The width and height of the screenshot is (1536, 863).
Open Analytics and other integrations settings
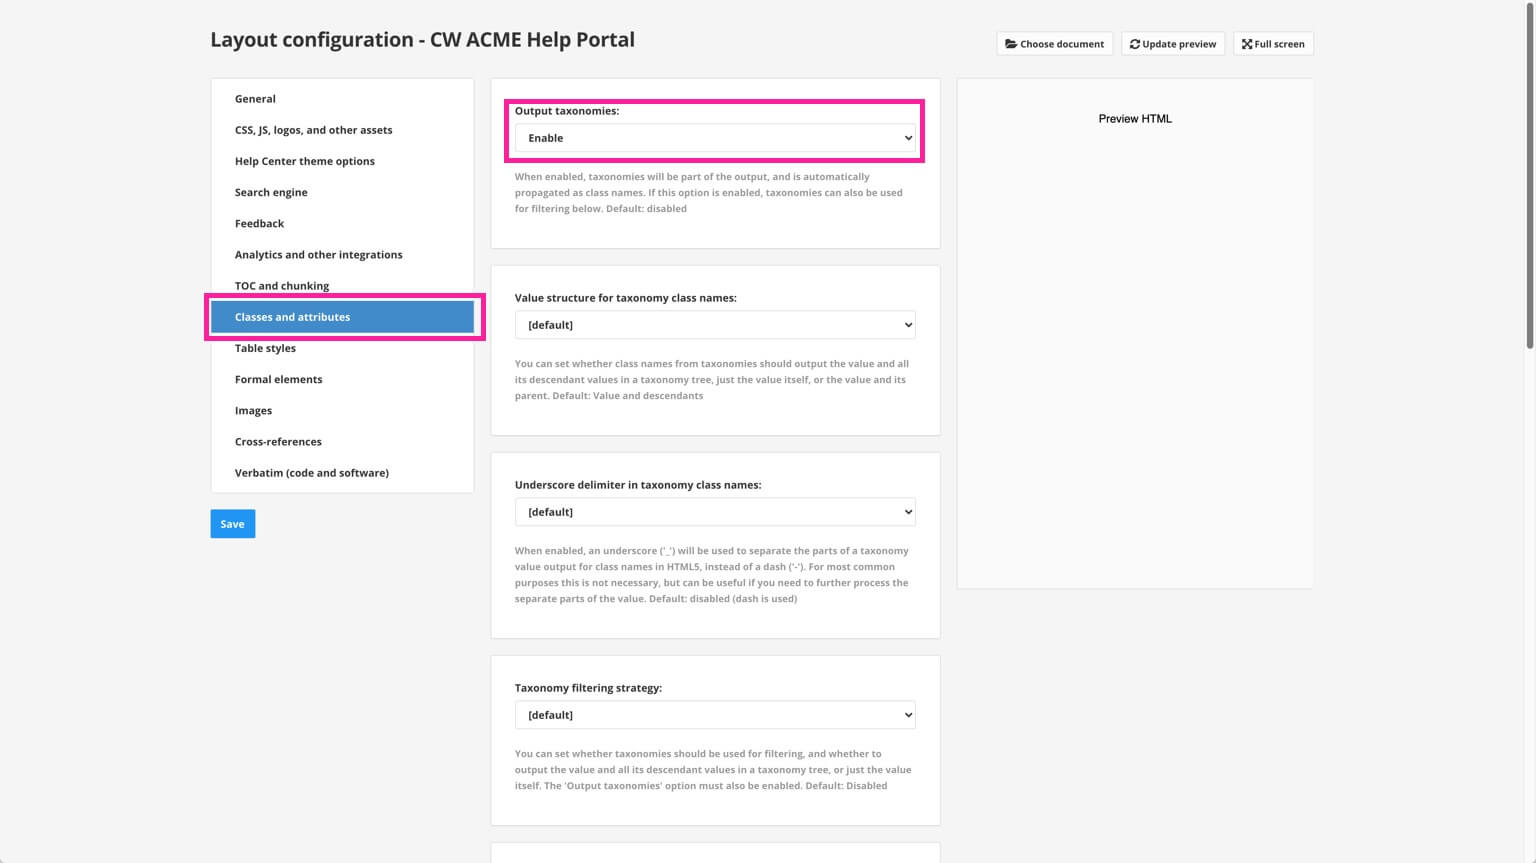[x=318, y=254]
